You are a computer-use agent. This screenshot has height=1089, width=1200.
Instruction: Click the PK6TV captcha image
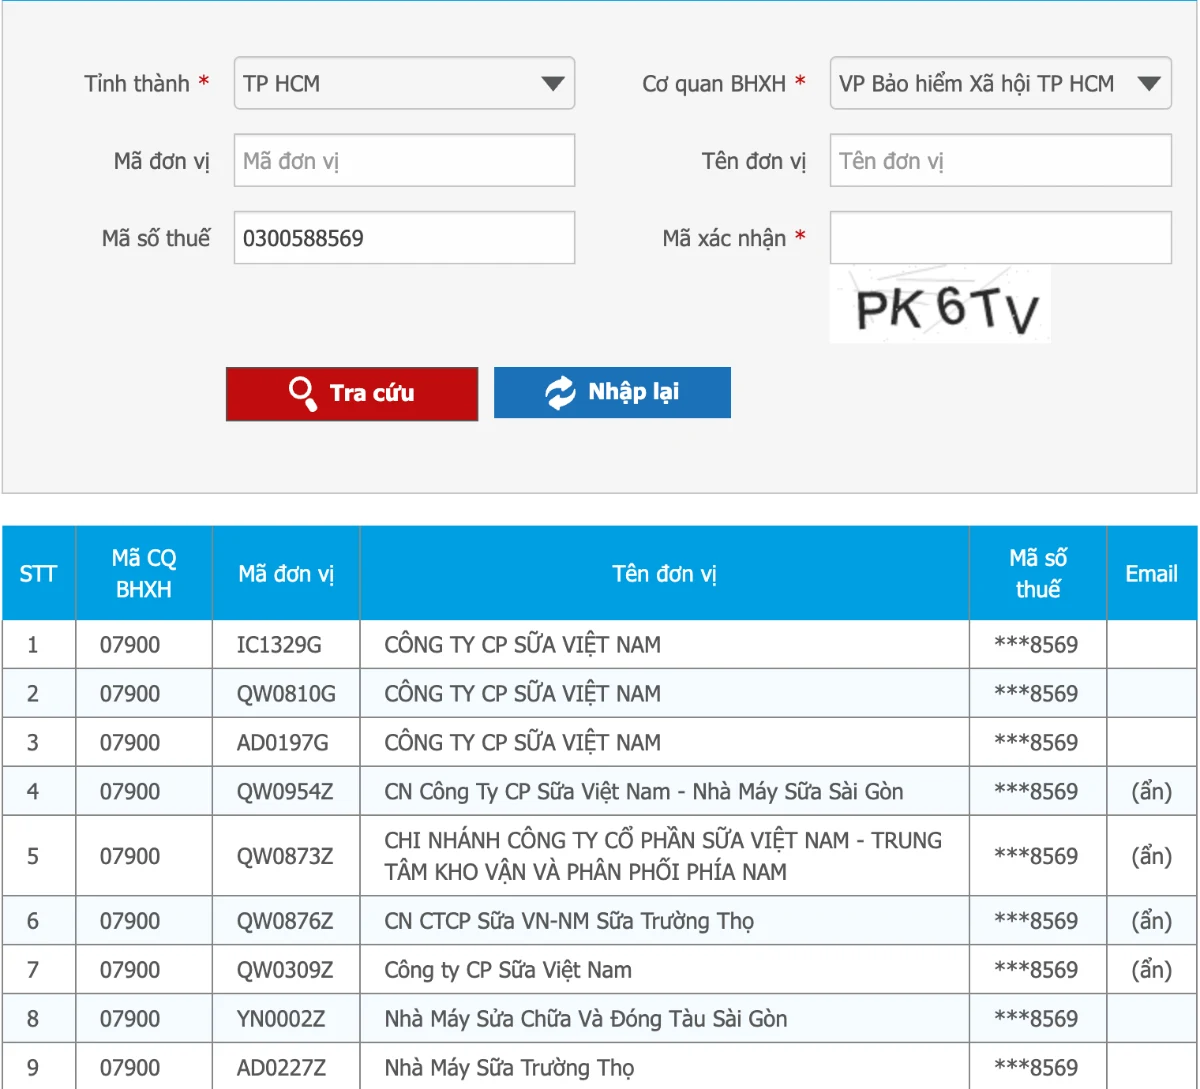tap(940, 305)
